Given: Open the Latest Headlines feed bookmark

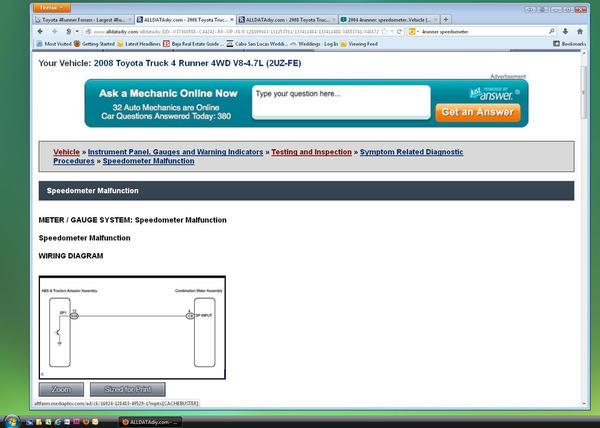Looking at the screenshot, I should point(139,44).
